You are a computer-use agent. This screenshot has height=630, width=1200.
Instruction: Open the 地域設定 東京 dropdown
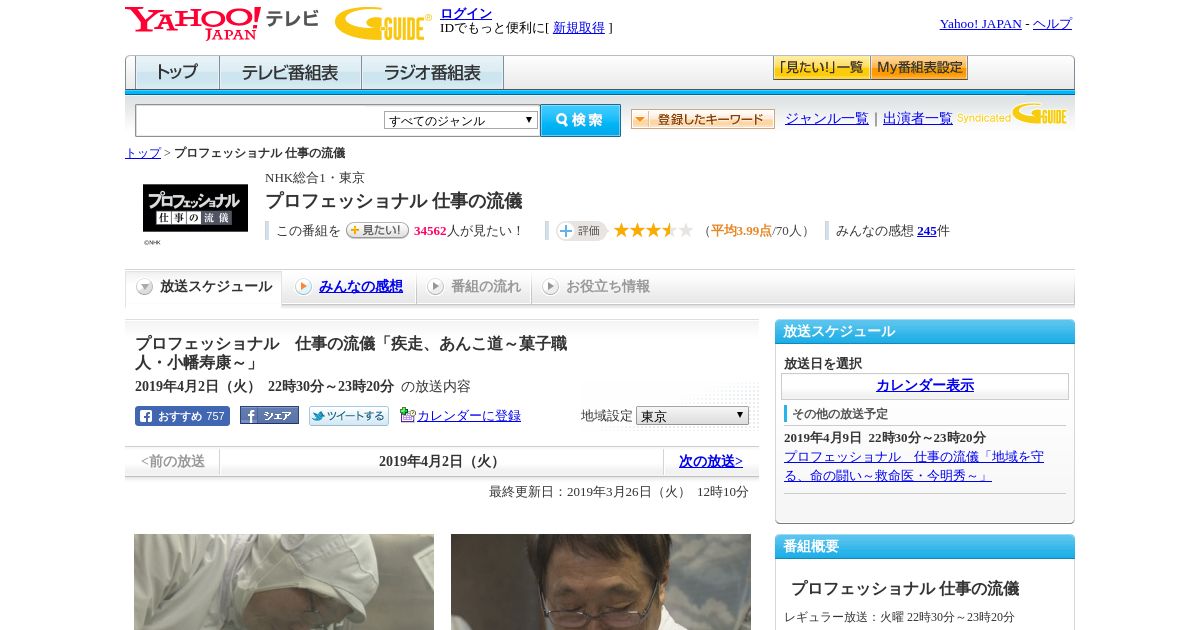(x=692, y=416)
